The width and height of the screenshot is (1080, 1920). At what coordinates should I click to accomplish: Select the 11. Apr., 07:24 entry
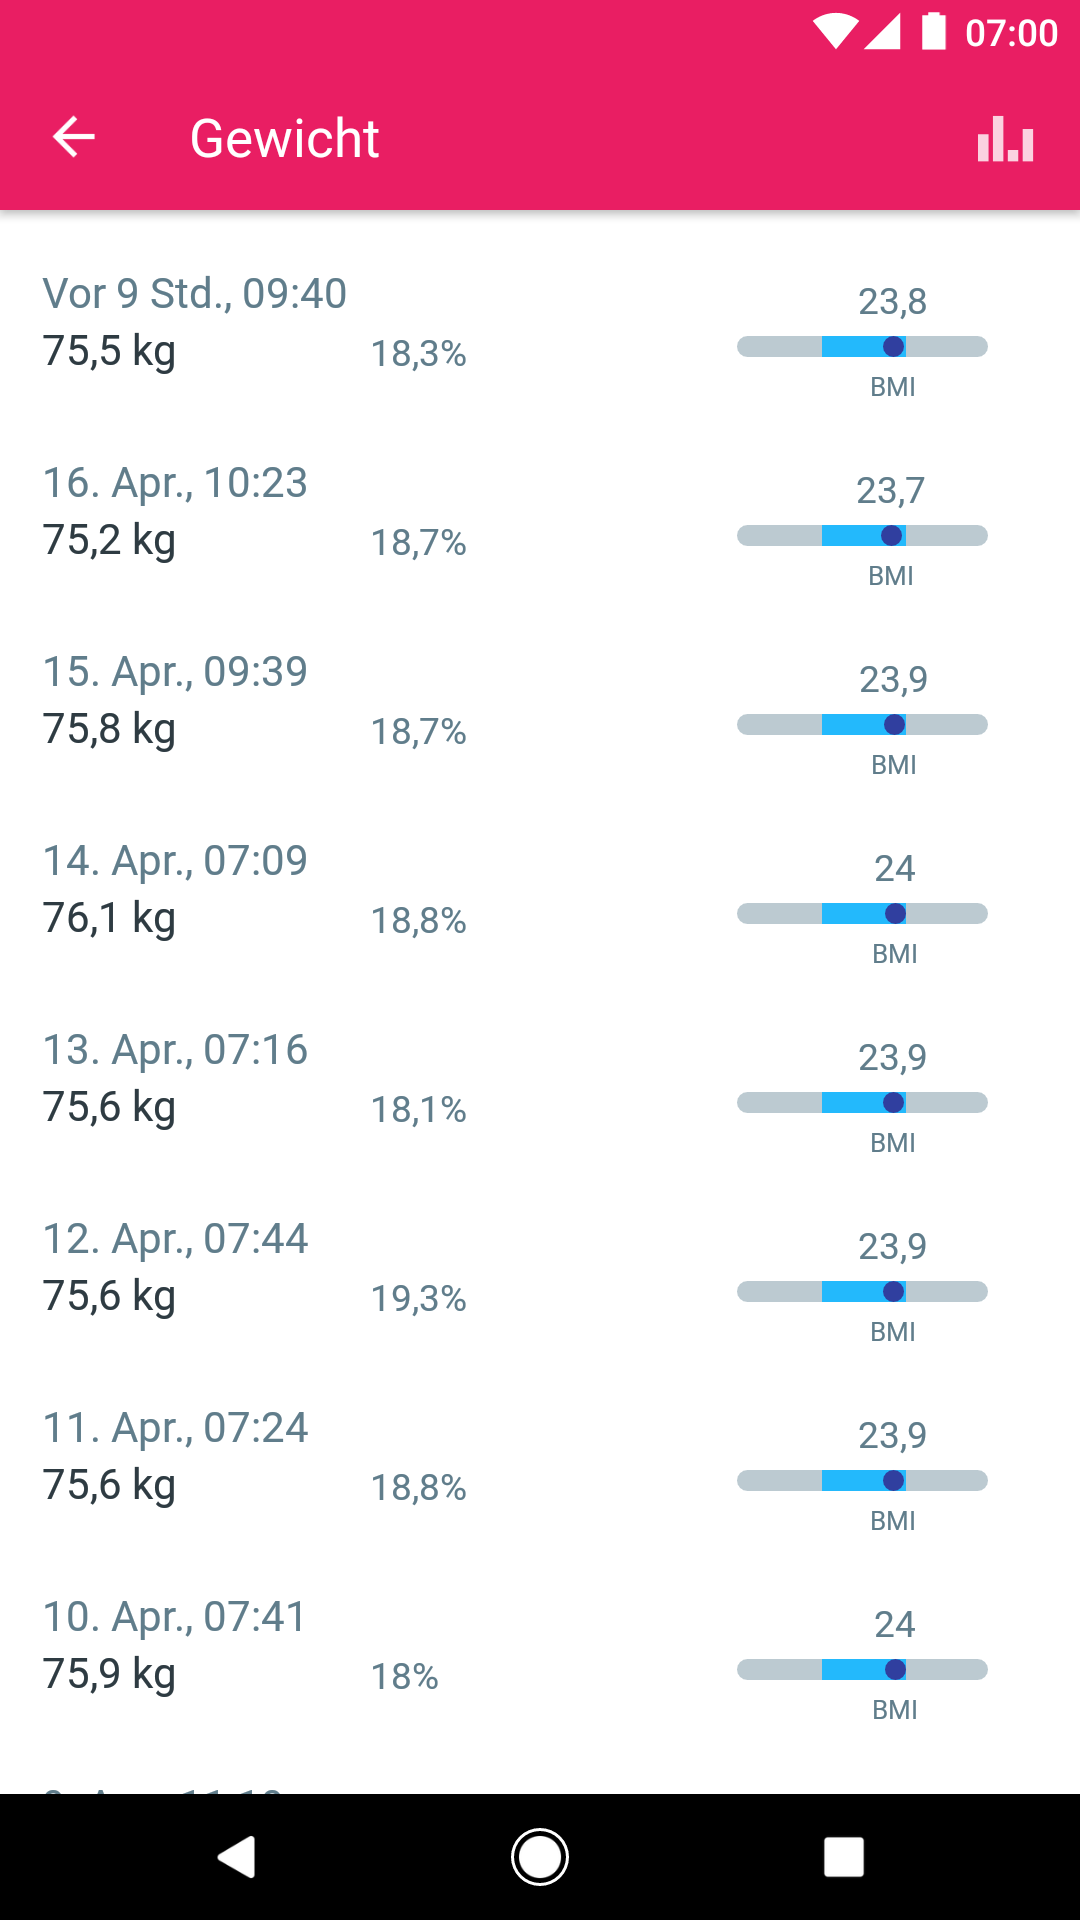pyautogui.click(x=175, y=1456)
